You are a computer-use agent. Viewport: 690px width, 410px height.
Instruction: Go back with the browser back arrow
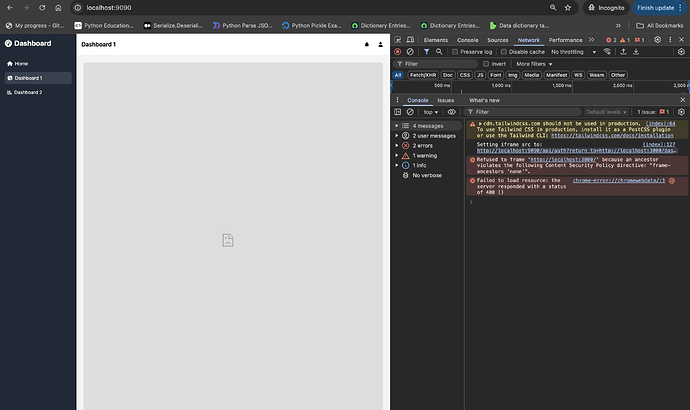10,7
